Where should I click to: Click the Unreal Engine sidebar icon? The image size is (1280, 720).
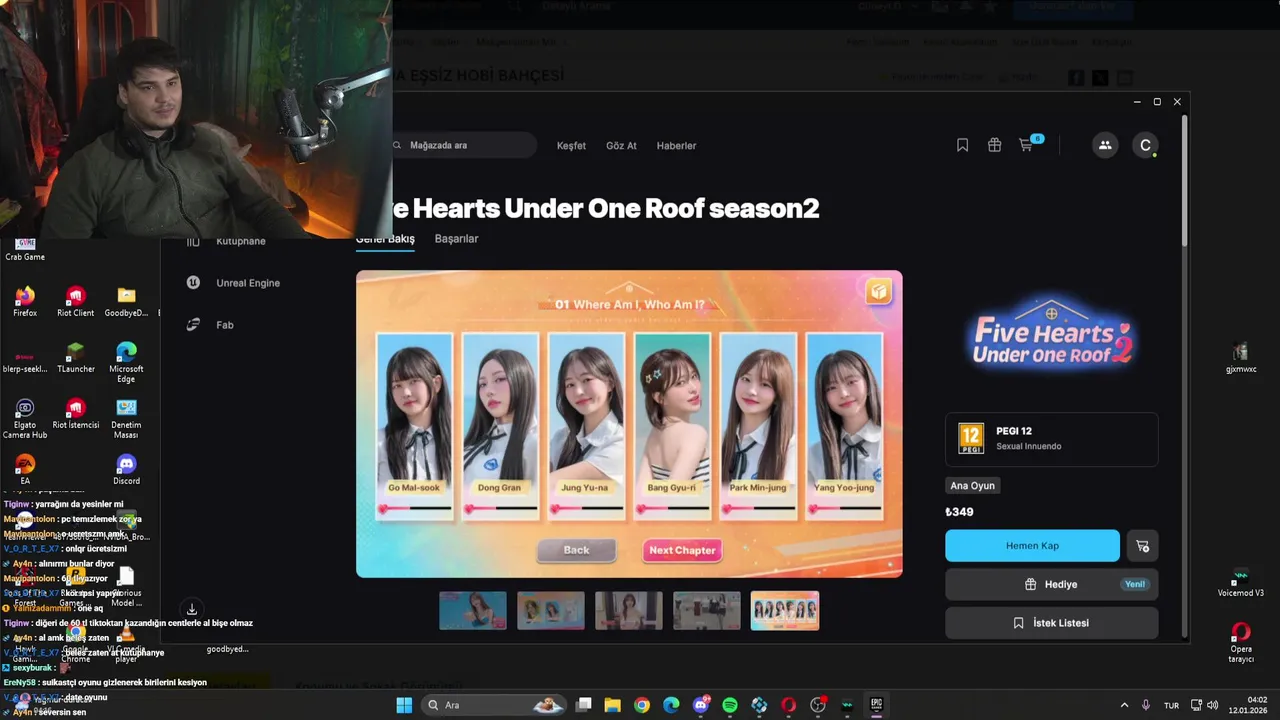click(193, 283)
